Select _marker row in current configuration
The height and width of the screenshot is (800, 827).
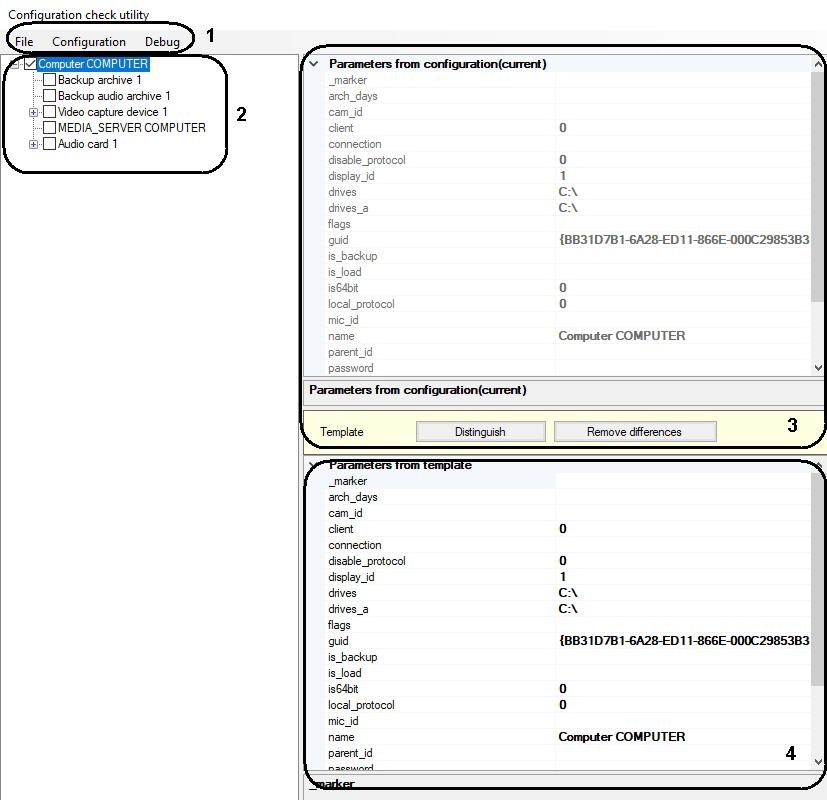(x=568, y=80)
